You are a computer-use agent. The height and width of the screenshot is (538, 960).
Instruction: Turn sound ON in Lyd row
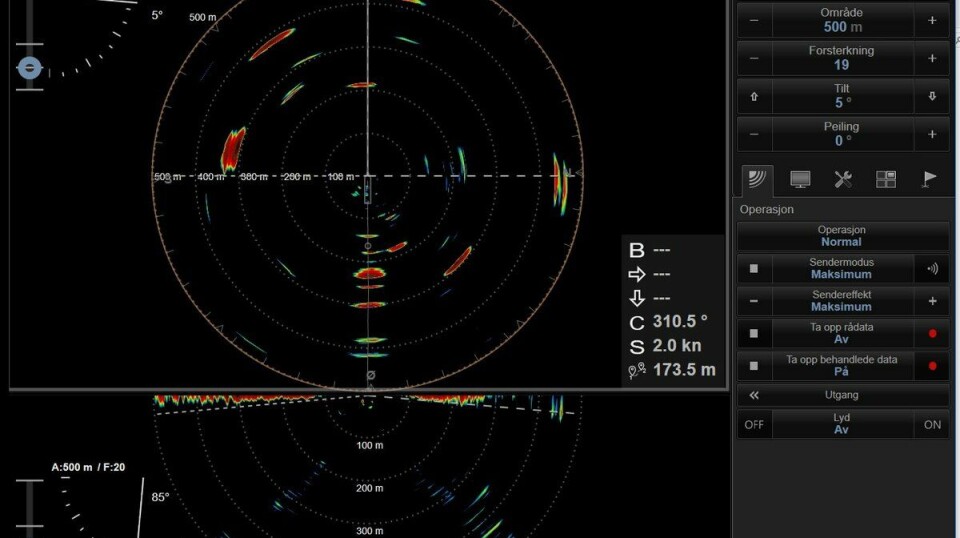tap(932, 425)
